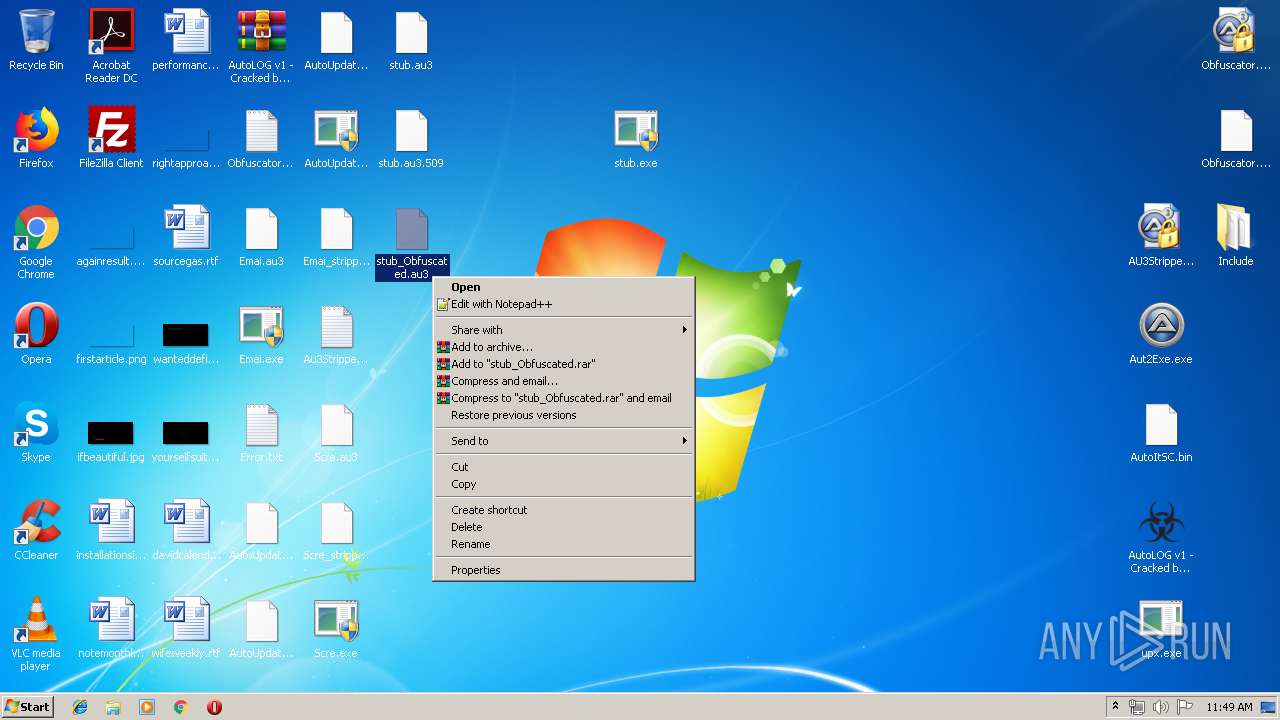Select Scre.exe icon
1280x720 pixels.
[336, 628]
